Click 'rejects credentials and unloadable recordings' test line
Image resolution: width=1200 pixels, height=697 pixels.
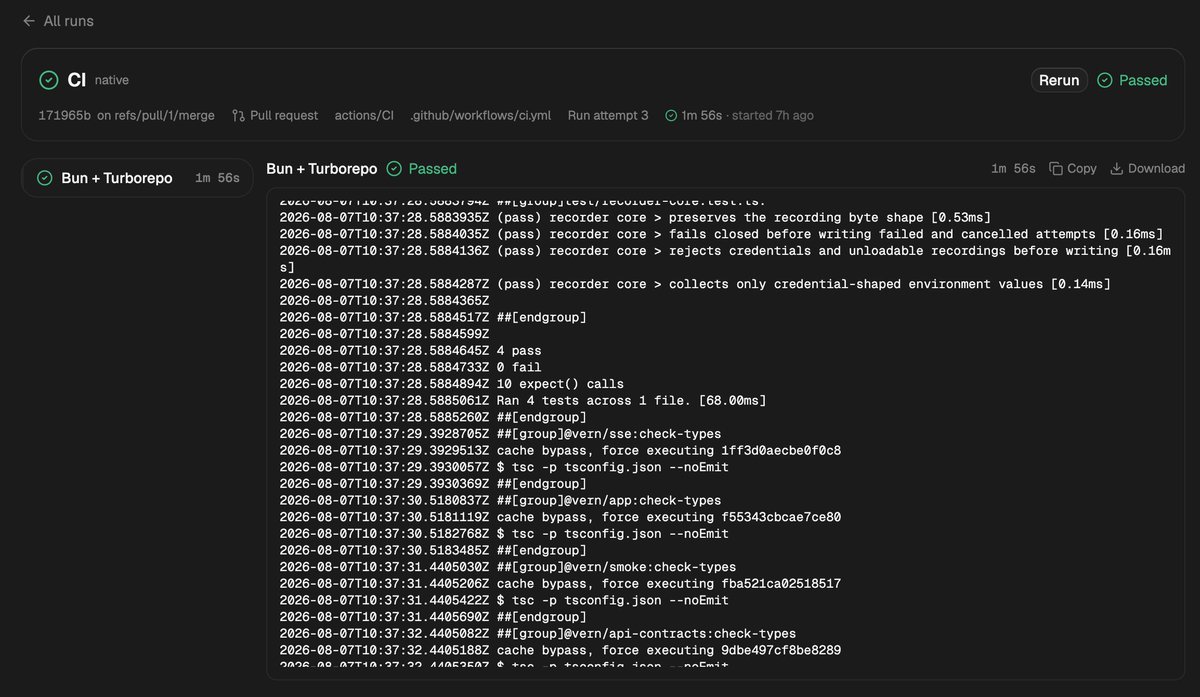tap(725, 259)
